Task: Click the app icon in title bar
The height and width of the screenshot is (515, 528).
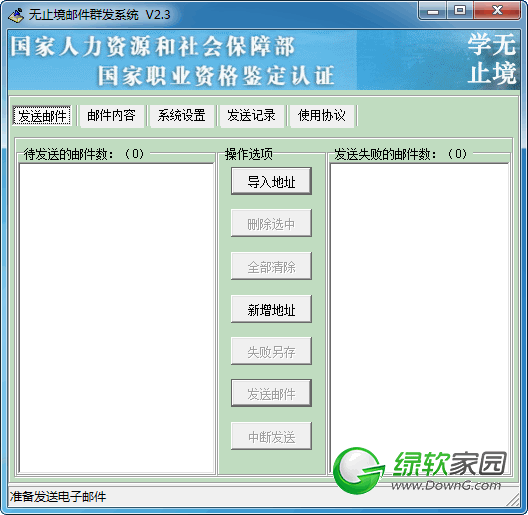Action: [x=16, y=15]
